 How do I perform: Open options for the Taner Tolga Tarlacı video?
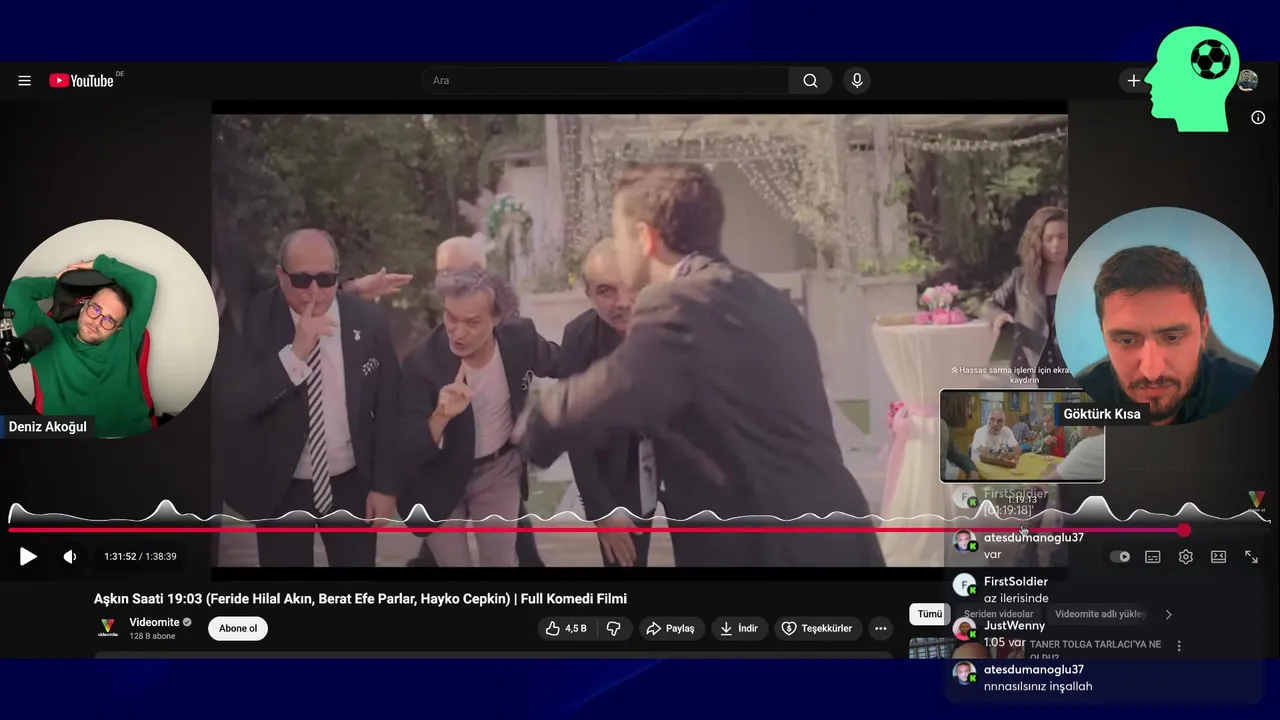click(x=1179, y=646)
